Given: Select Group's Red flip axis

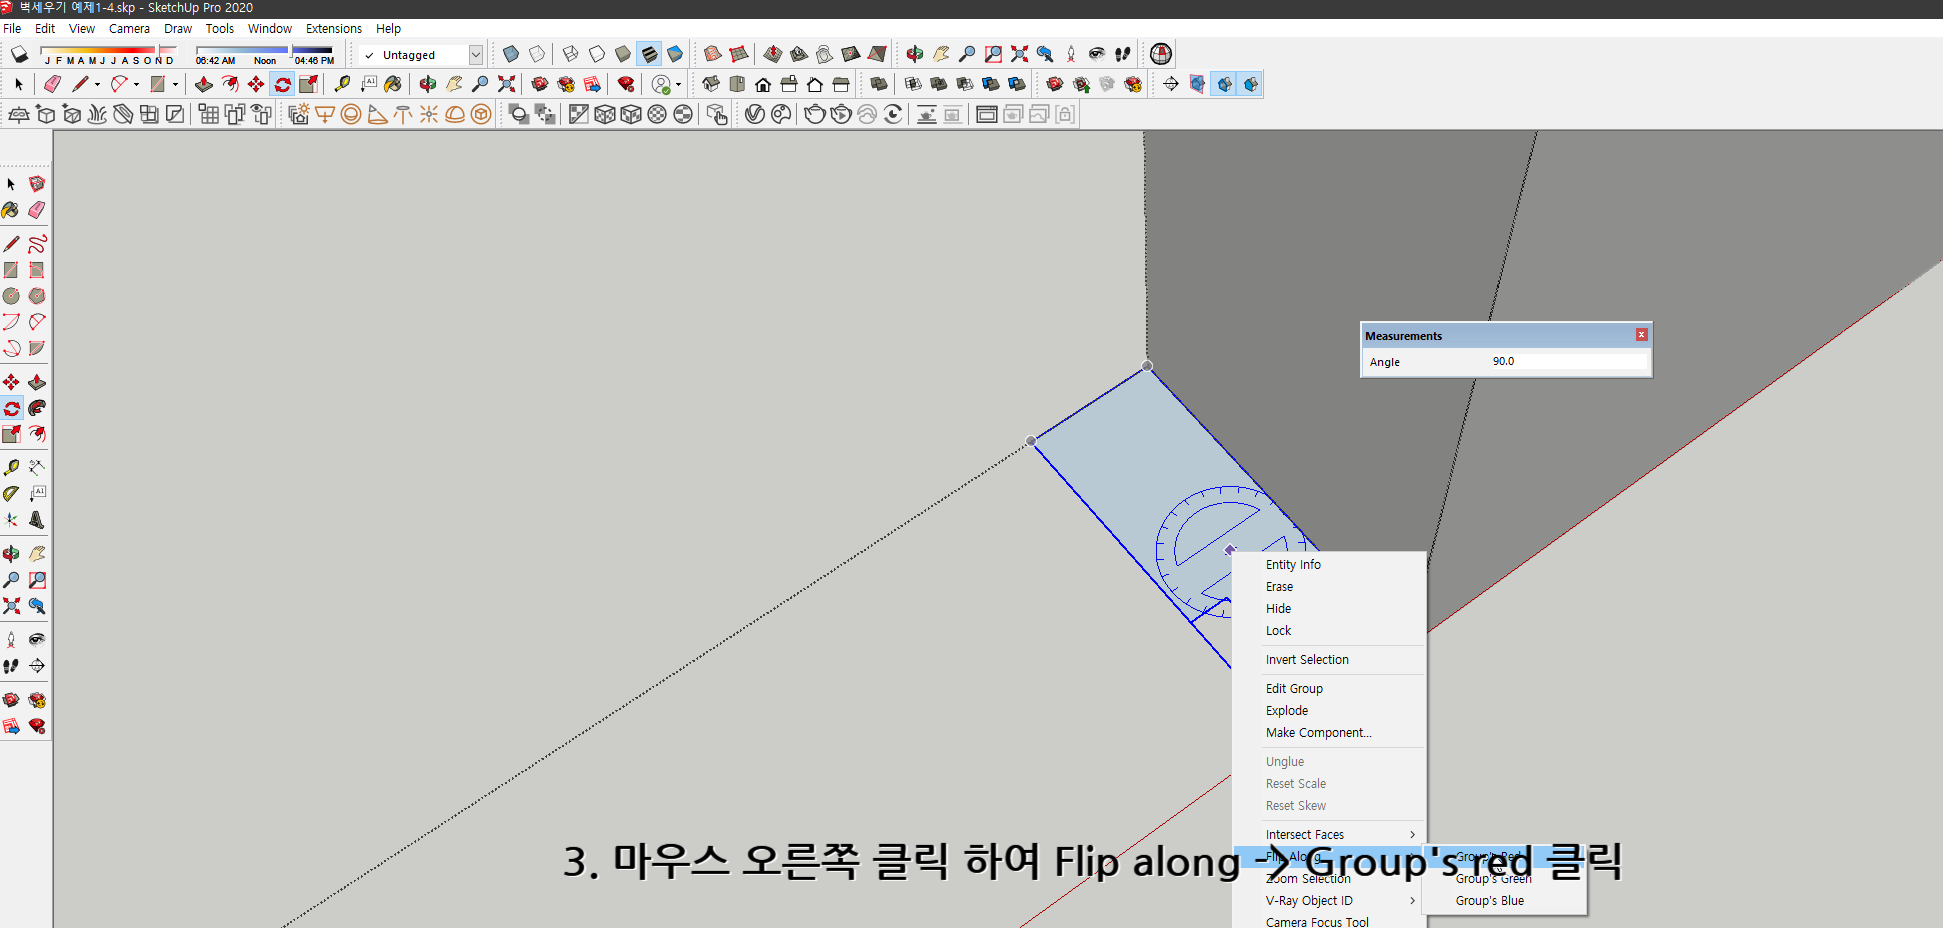Looking at the screenshot, I should (1490, 856).
